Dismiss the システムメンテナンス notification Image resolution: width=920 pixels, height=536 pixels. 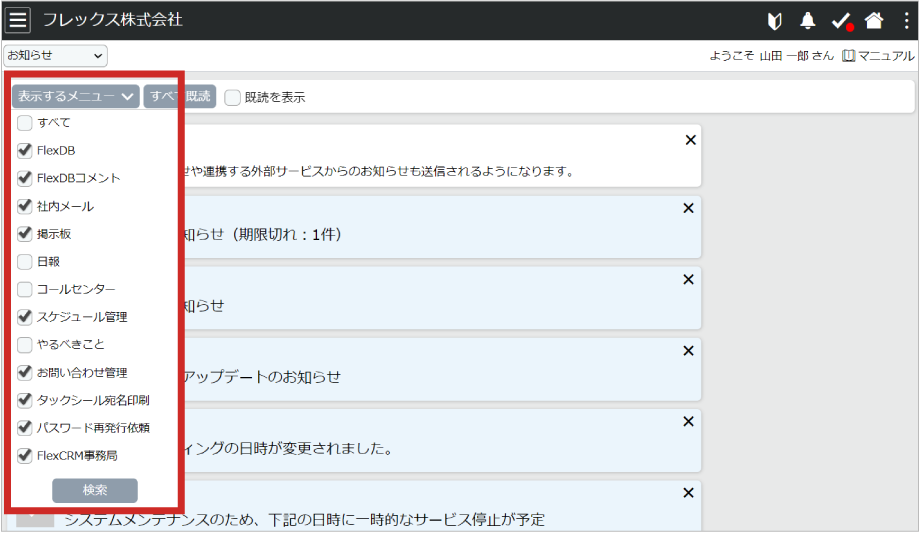tap(688, 493)
